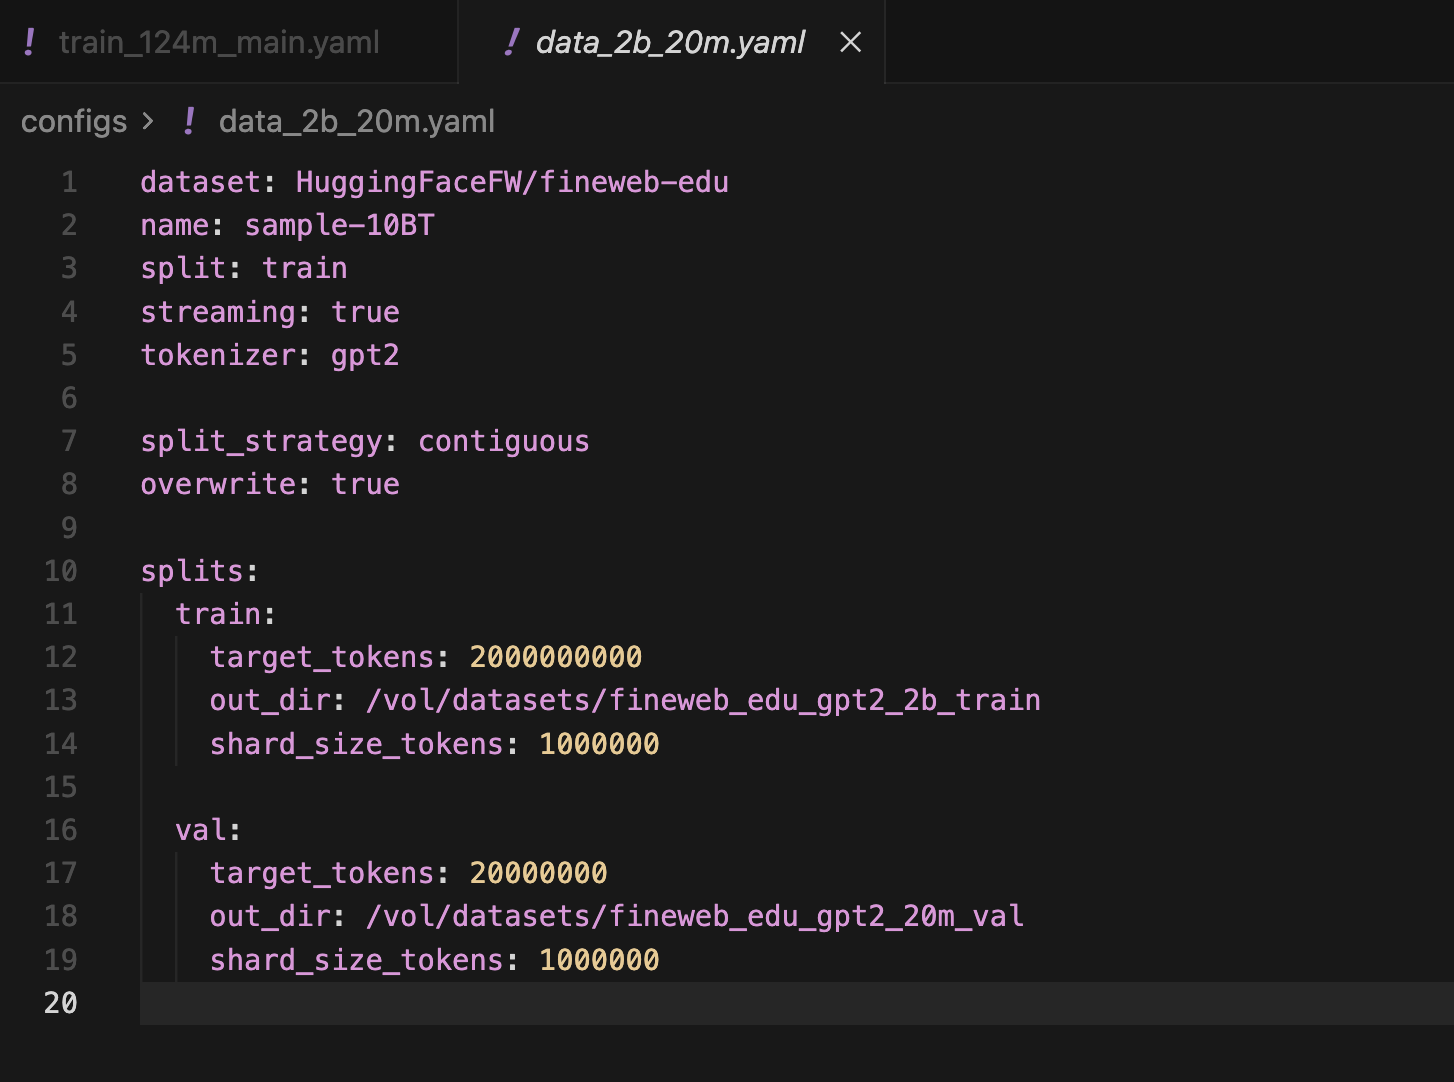Click the tokenizer value gpt2
Viewport: 1454px width, 1082px height.
[365, 355]
